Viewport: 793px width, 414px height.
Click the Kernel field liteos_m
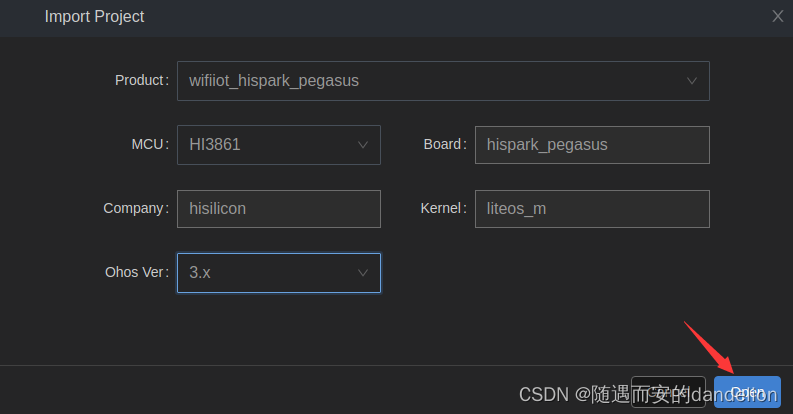tap(592, 209)
